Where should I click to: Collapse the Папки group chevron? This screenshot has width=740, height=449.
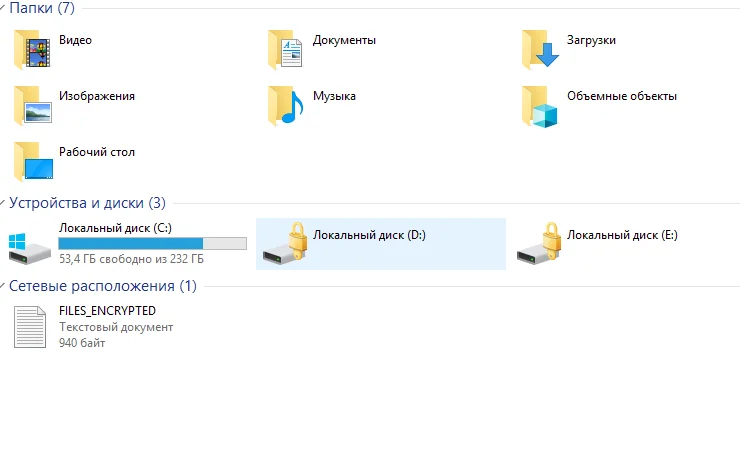coord(3,9)
